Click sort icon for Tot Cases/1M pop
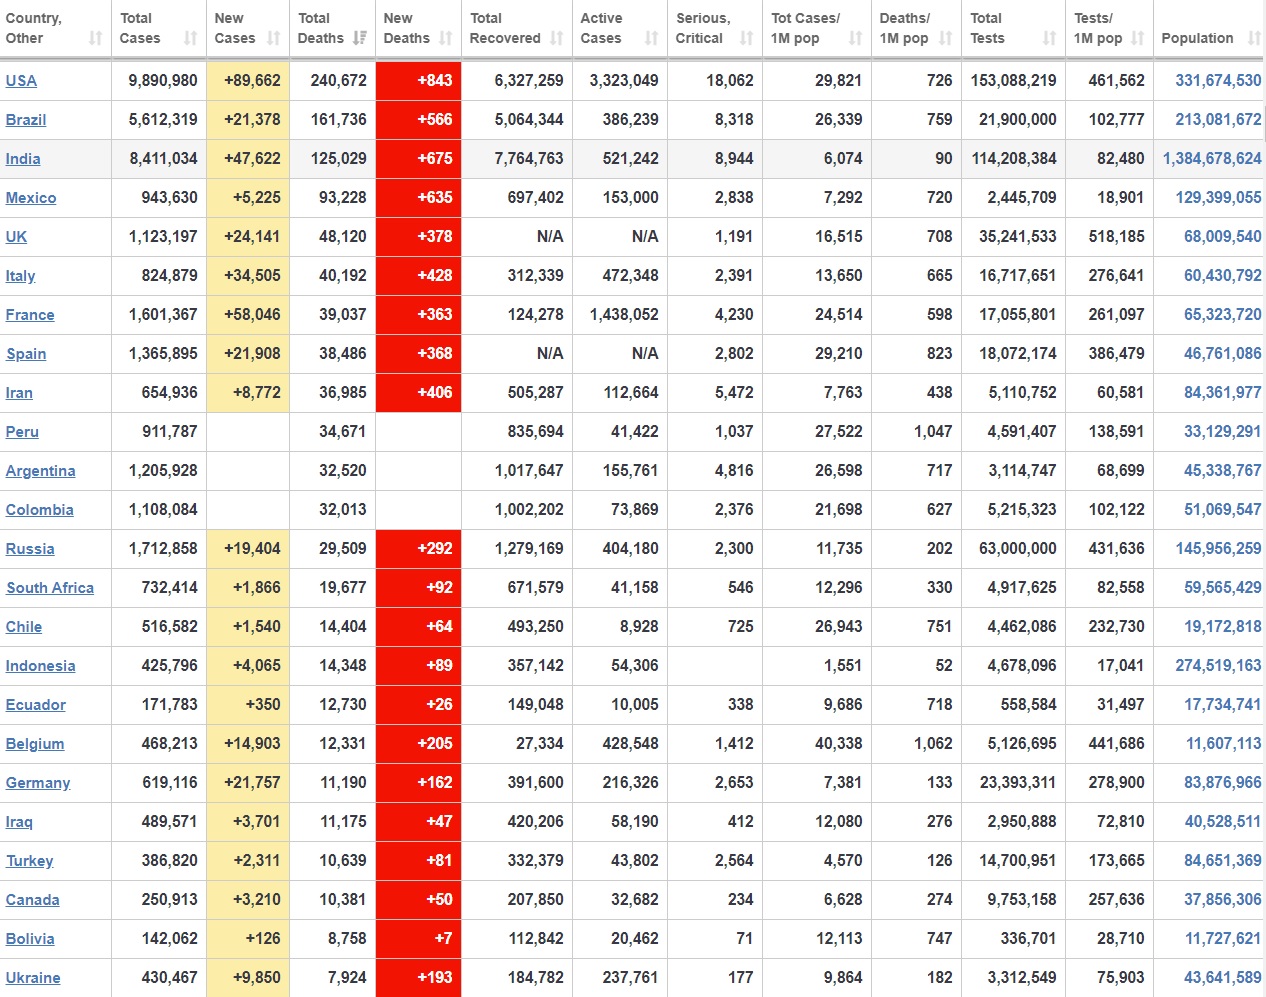The height and width of the screenshot is (997, 1266). click(855, 39)
